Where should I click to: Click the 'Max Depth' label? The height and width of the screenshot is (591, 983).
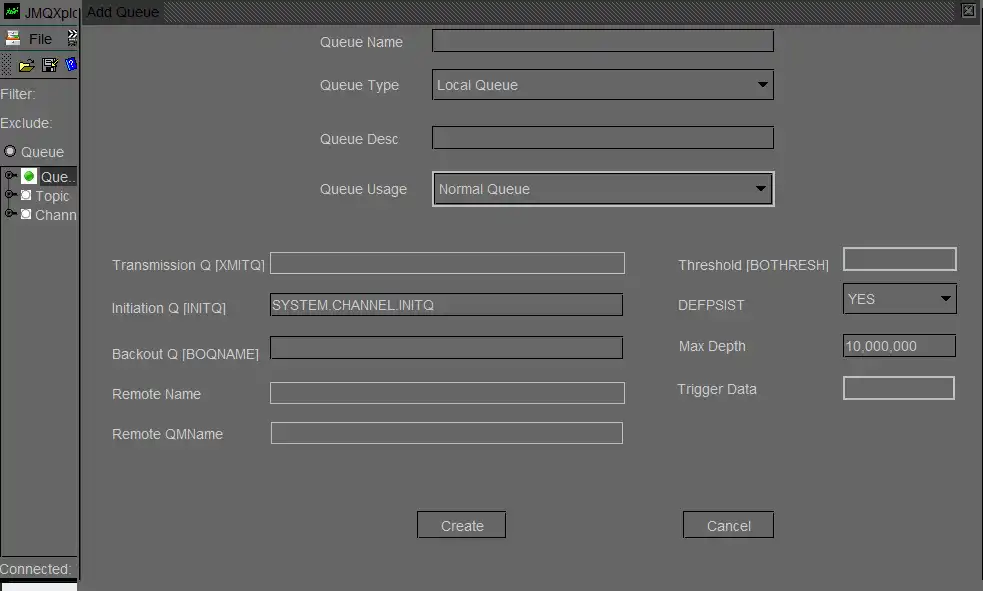click(712, 346)
